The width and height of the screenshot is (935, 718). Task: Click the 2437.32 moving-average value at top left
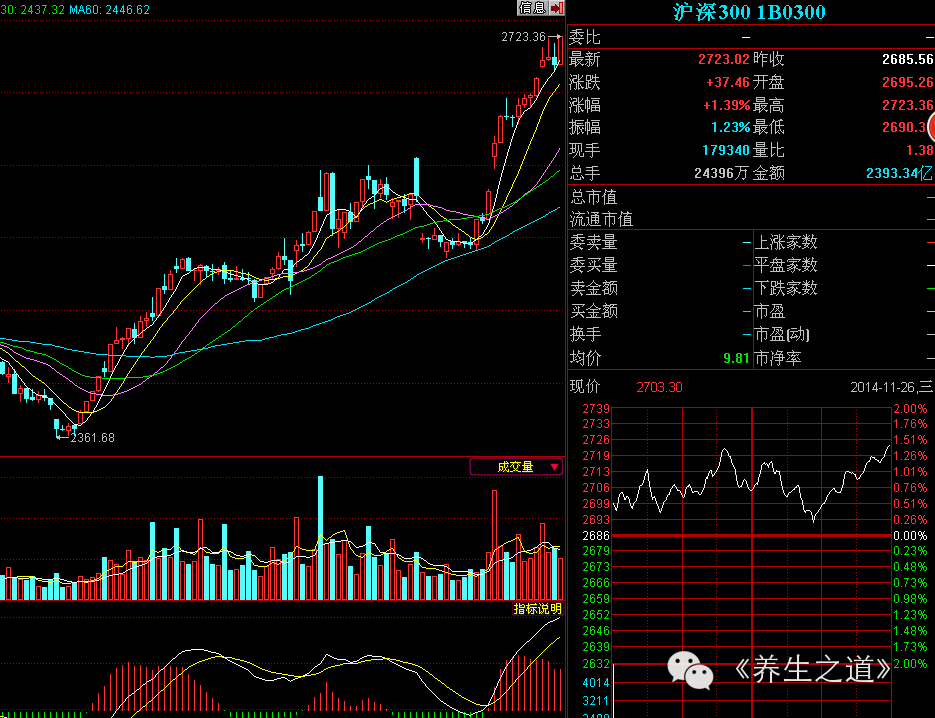pos(42,10)
